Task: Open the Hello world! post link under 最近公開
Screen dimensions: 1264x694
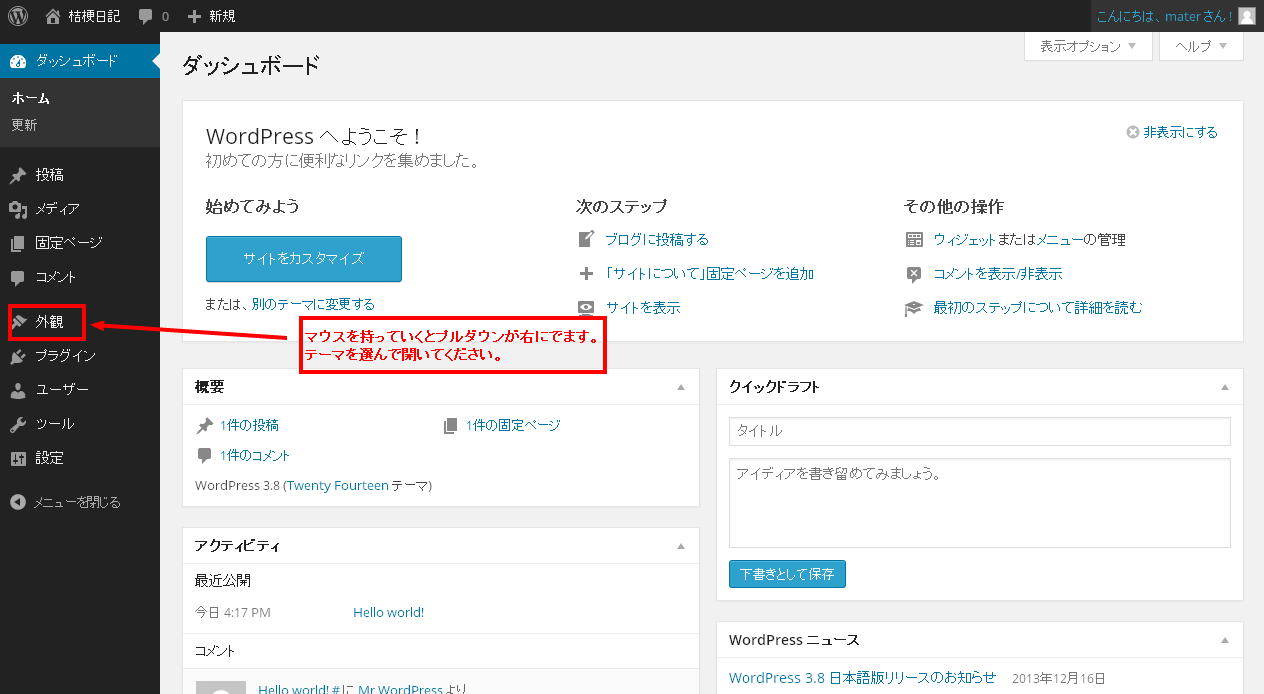Action: click(x=389, y=612)
